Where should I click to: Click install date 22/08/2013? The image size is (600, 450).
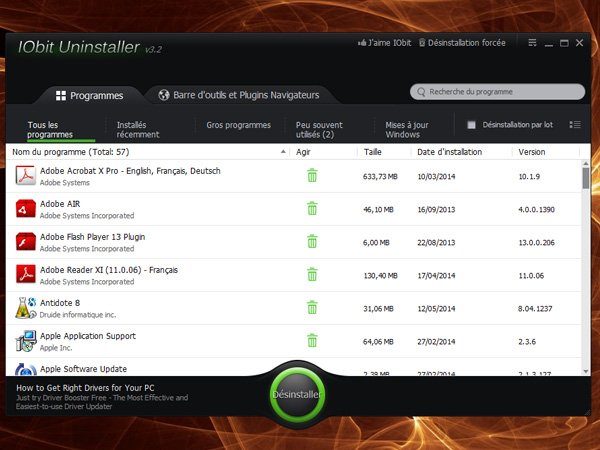pos(436,242)
